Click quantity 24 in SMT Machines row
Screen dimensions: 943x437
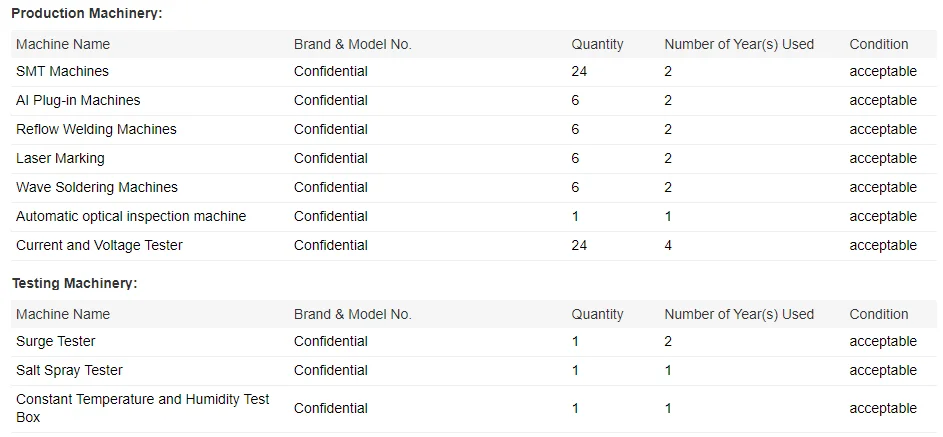coord(579,71)
